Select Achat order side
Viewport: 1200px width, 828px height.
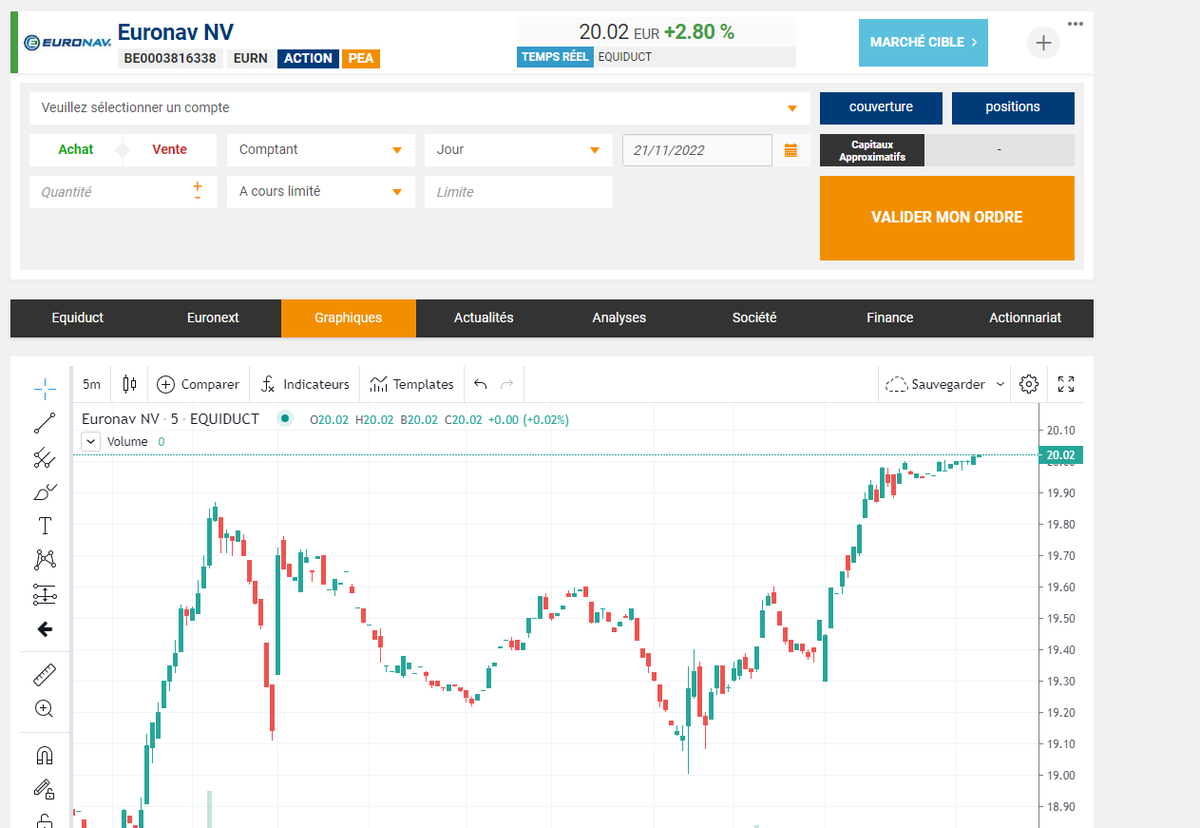[x=76, y=150]
